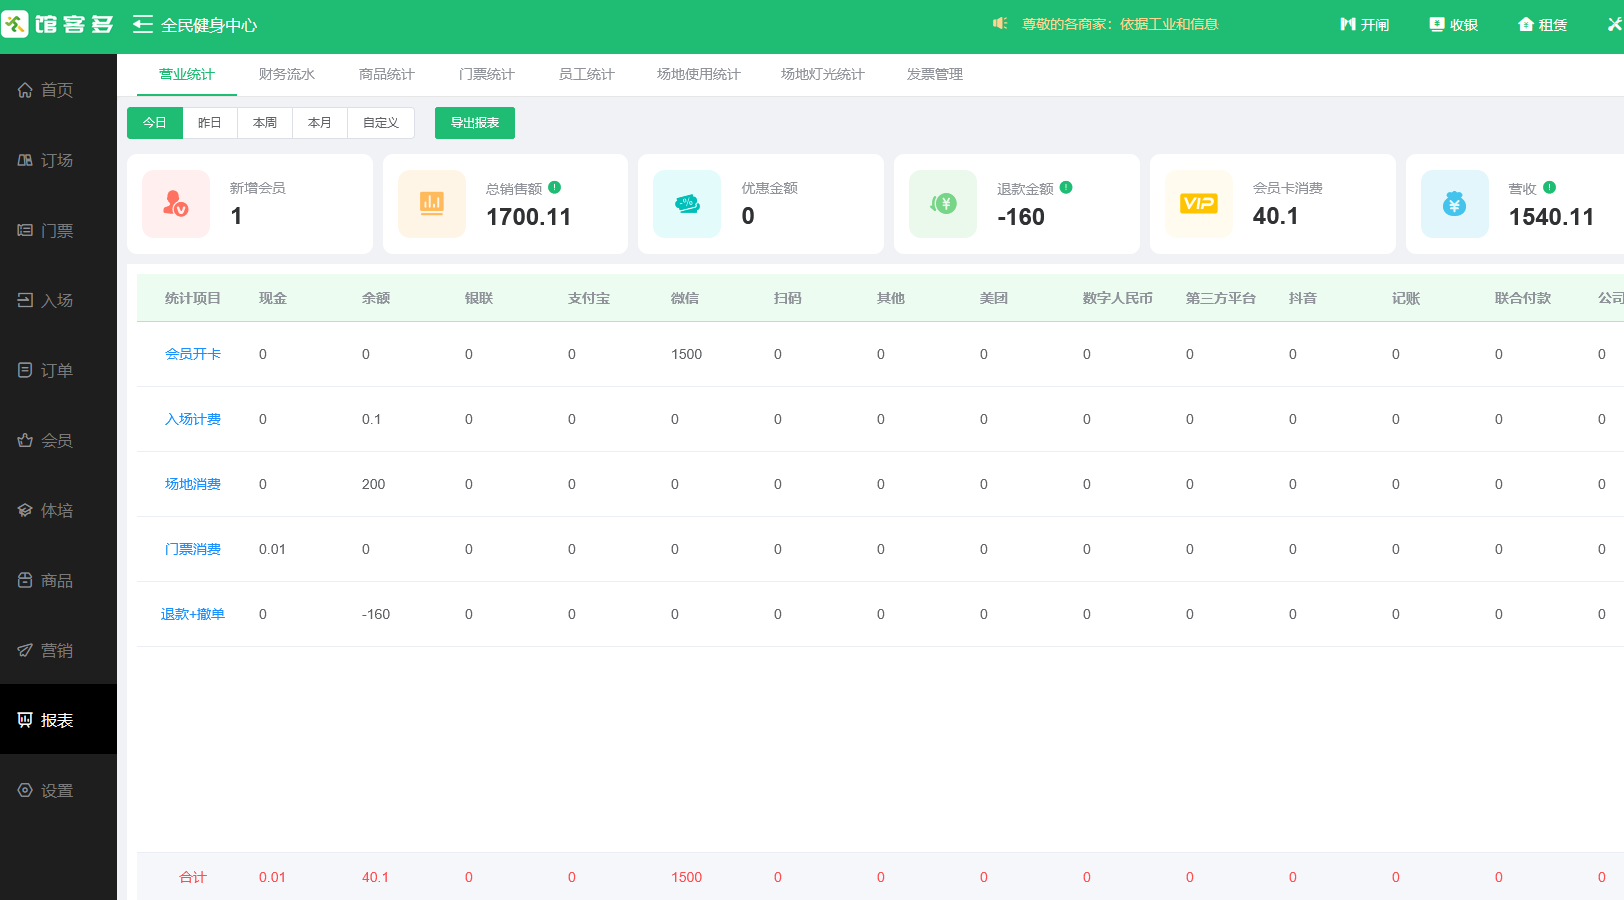Open the 退款+撤单 row link
The height and width of the screenshot is (900, 1624).
pyautogui.click(x=193, y=614)
